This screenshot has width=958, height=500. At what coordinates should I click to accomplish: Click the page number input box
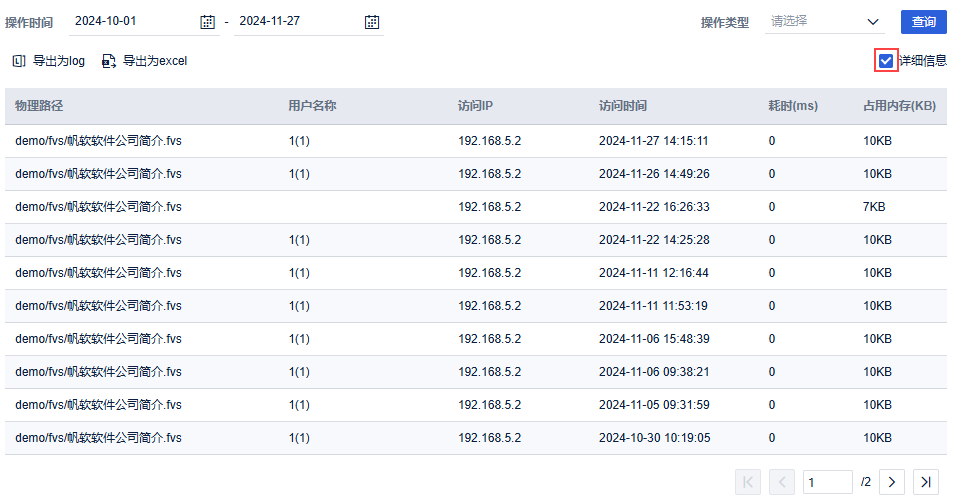click(827, 482)
